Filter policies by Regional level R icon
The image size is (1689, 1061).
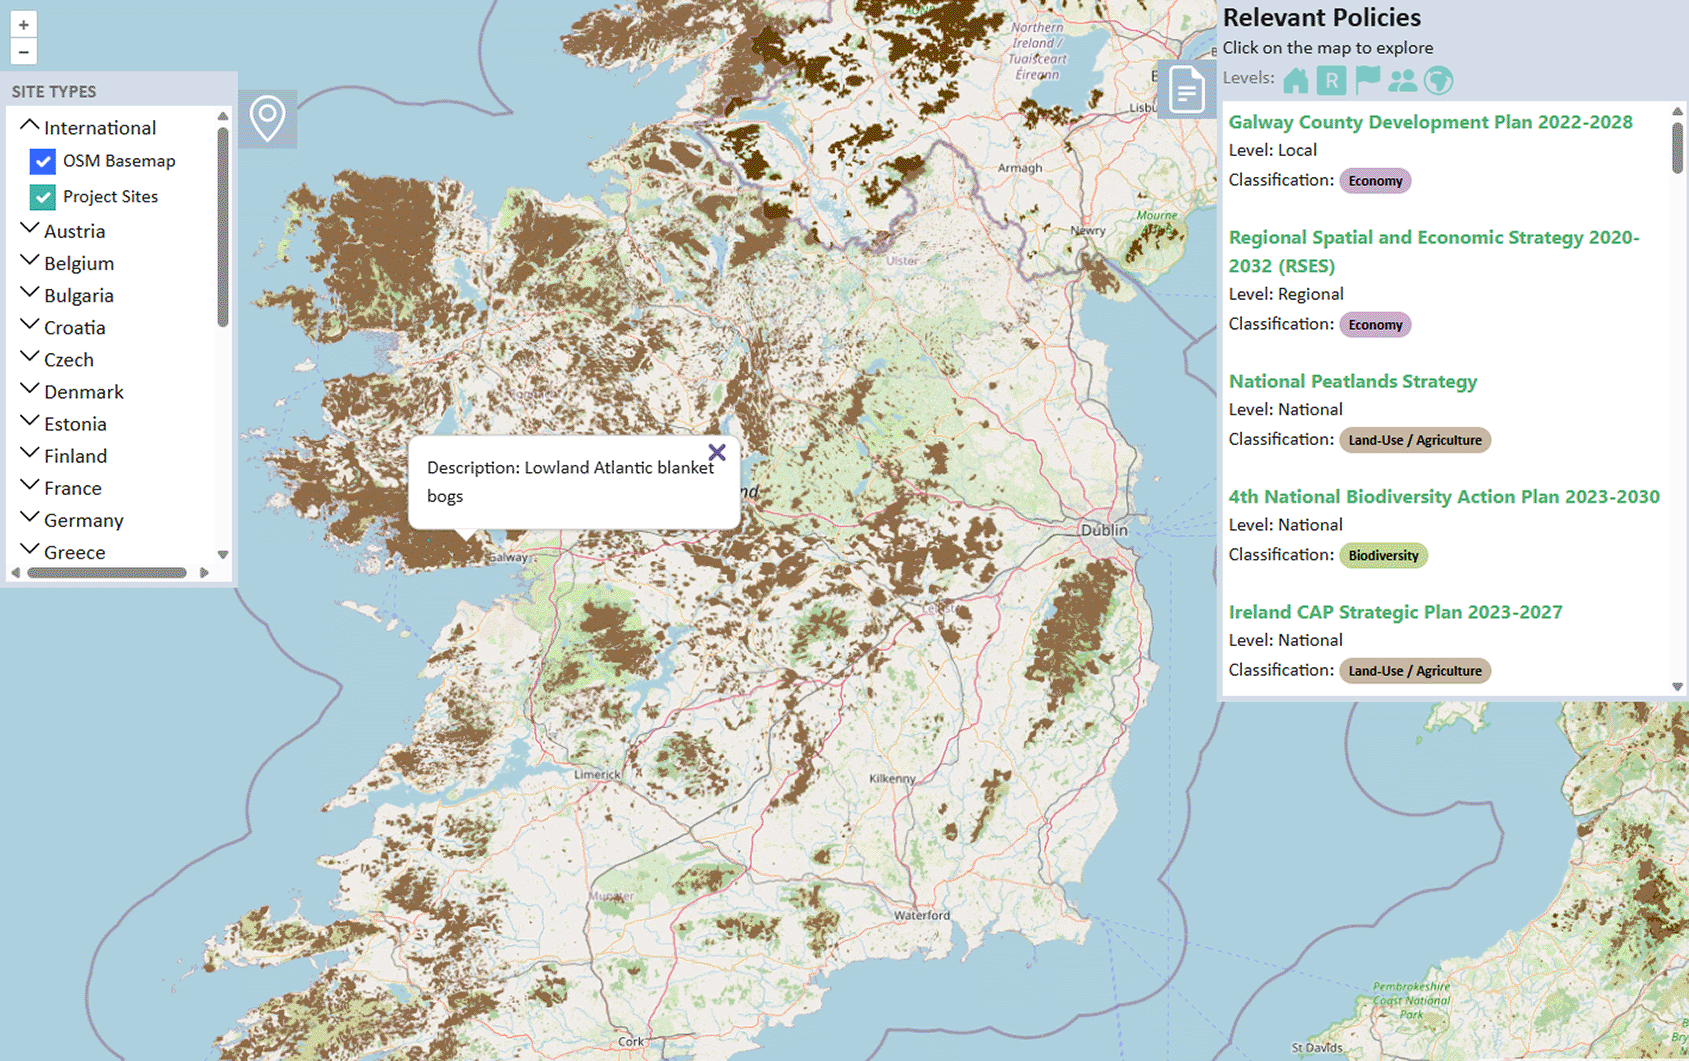click(1331, 80)
